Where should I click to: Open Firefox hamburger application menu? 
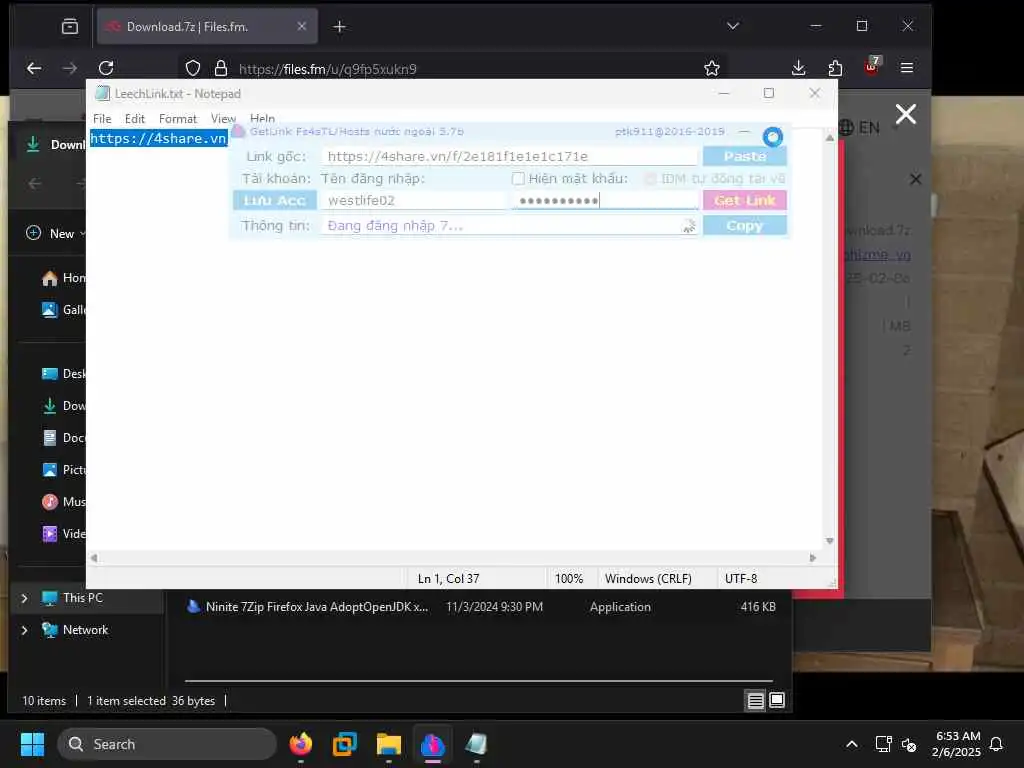[x=906, y=68]
